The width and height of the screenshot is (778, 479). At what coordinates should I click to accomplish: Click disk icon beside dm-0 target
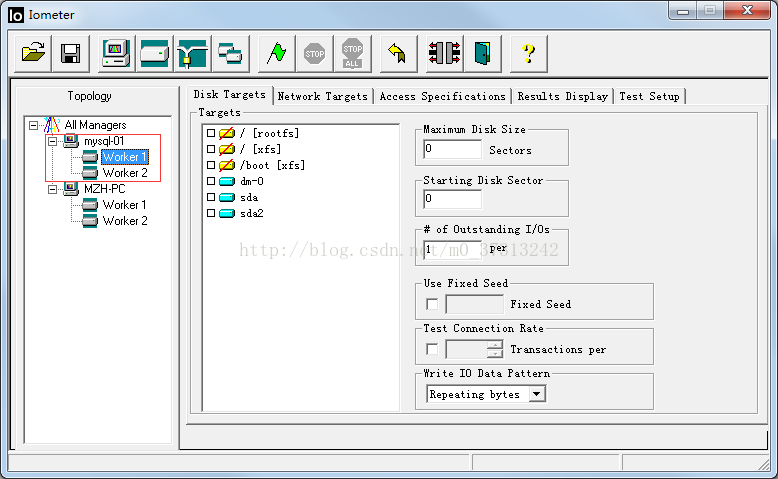click(x=227, y=181)
